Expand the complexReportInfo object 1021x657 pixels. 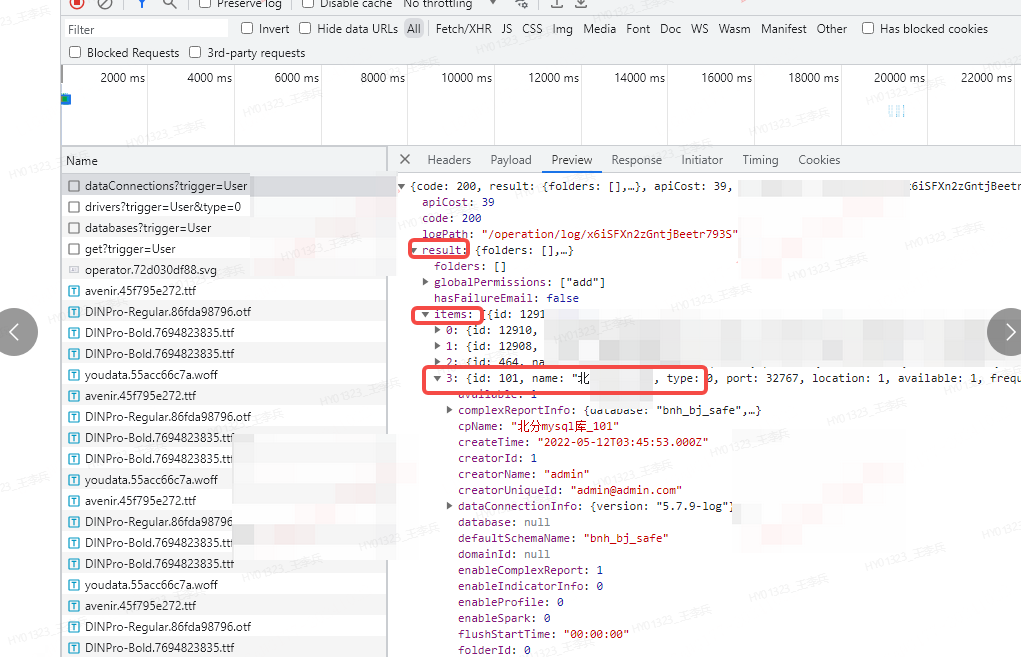click(x=449, y=410)
